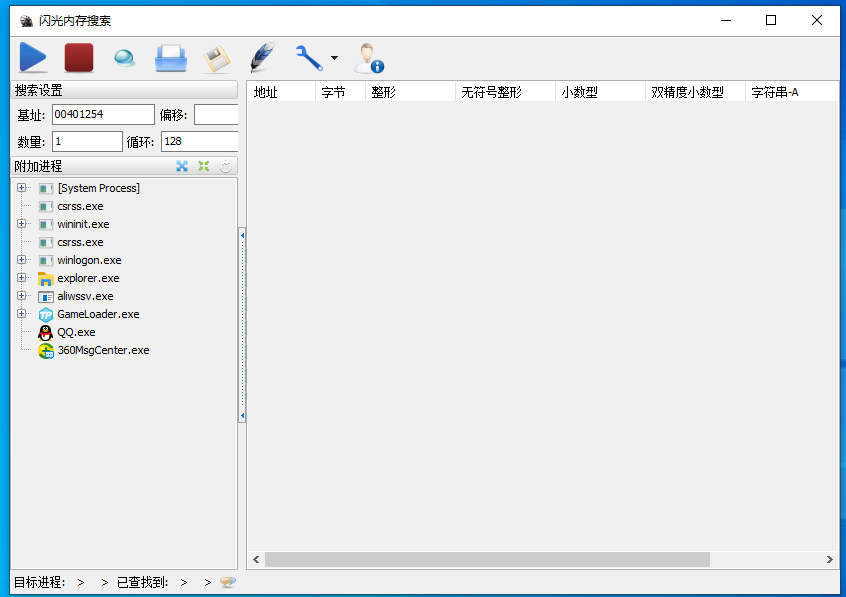Click the printer toolbar icon
This screenshot has width=846, height=597.
(170, 58)
